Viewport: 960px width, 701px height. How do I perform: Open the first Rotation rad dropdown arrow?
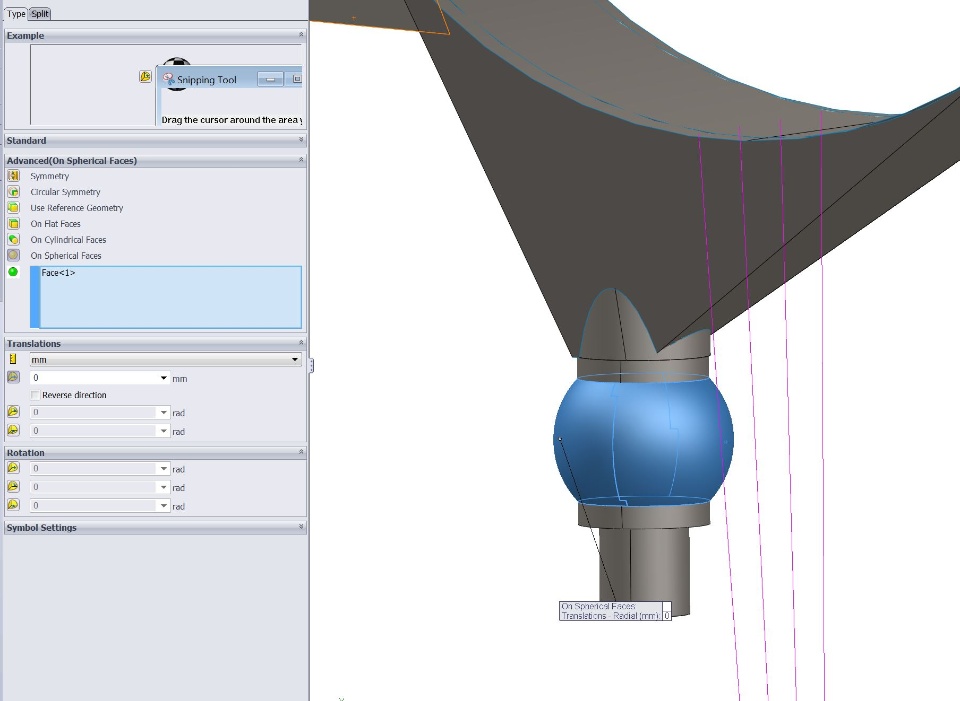[163, 469]
